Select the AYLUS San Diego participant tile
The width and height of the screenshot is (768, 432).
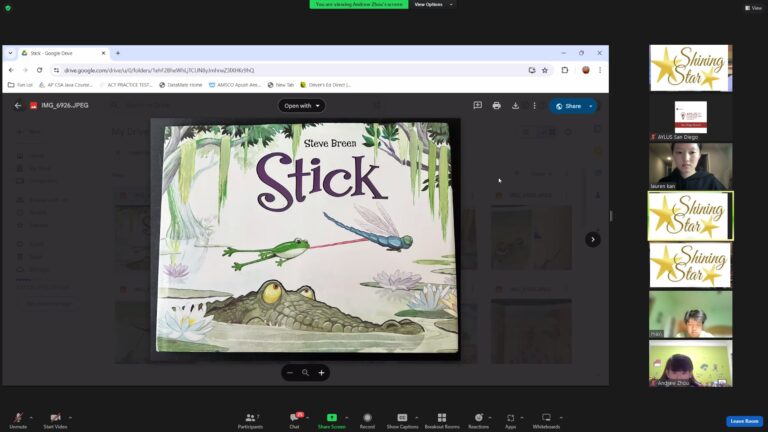click(691, 118)
